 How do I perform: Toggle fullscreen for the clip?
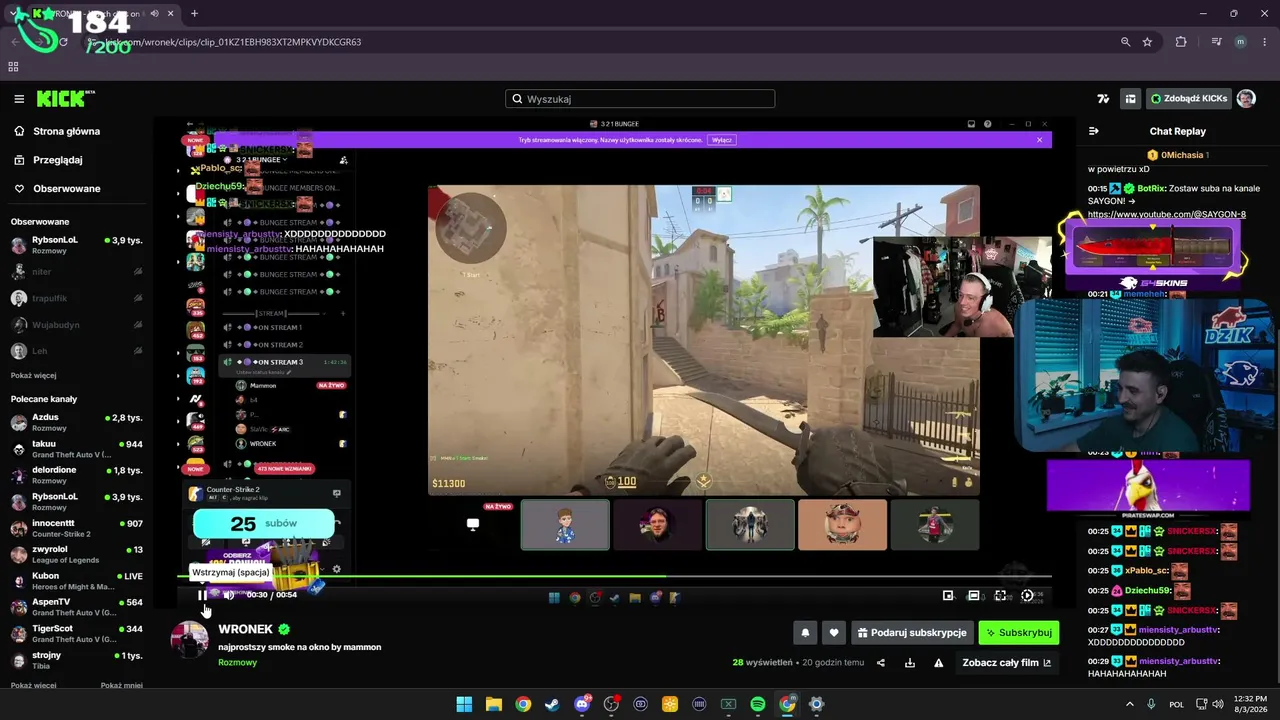tap(1000, 595)
